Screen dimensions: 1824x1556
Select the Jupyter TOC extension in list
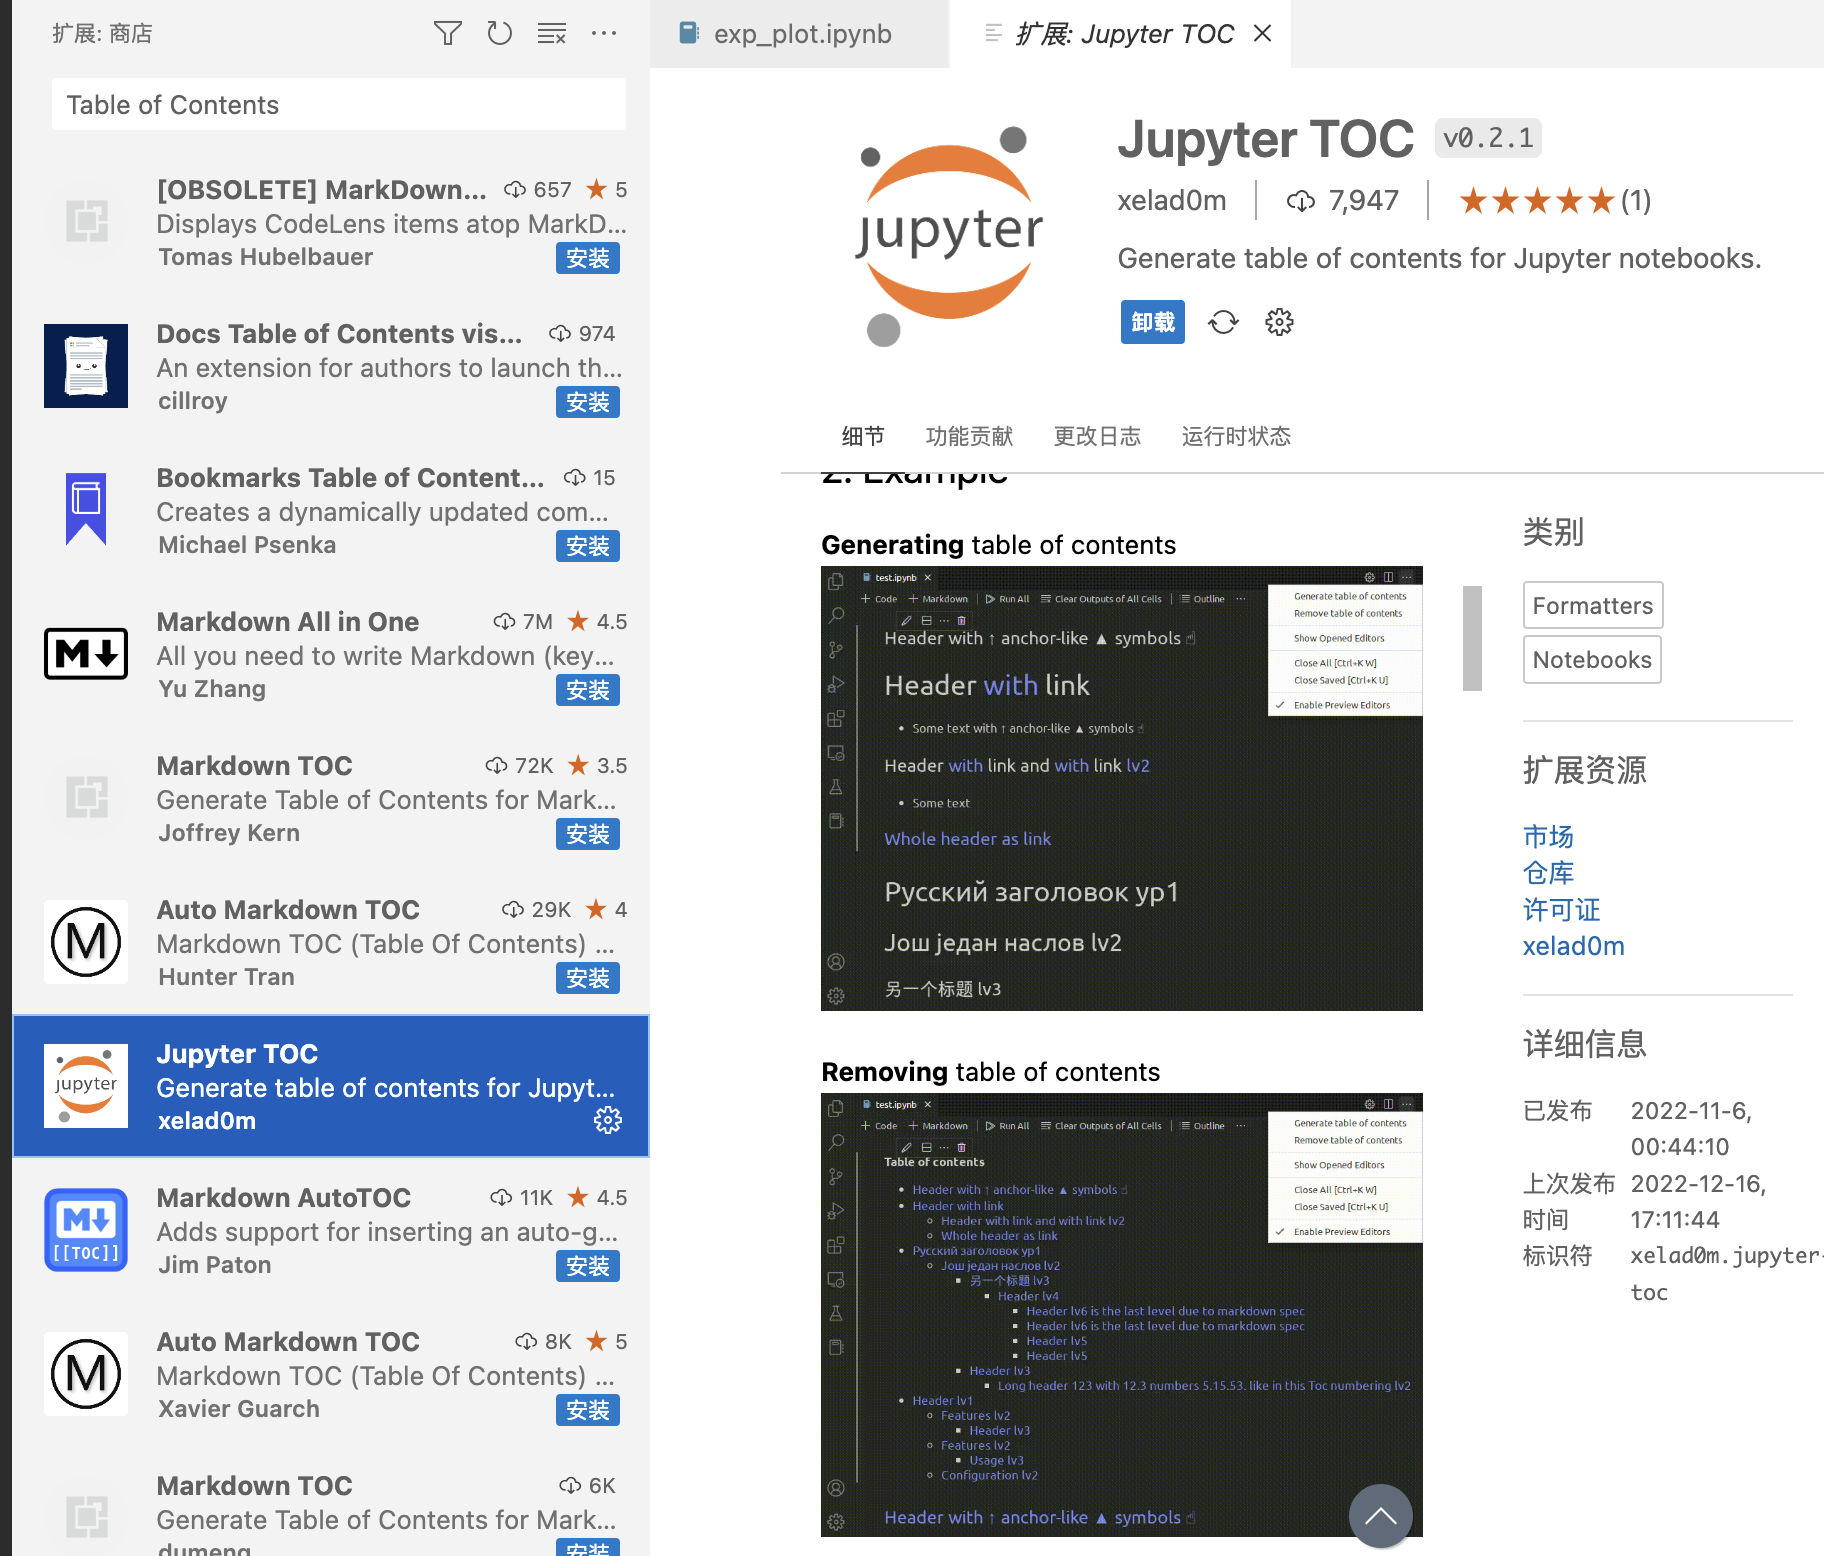[331, 1086]
